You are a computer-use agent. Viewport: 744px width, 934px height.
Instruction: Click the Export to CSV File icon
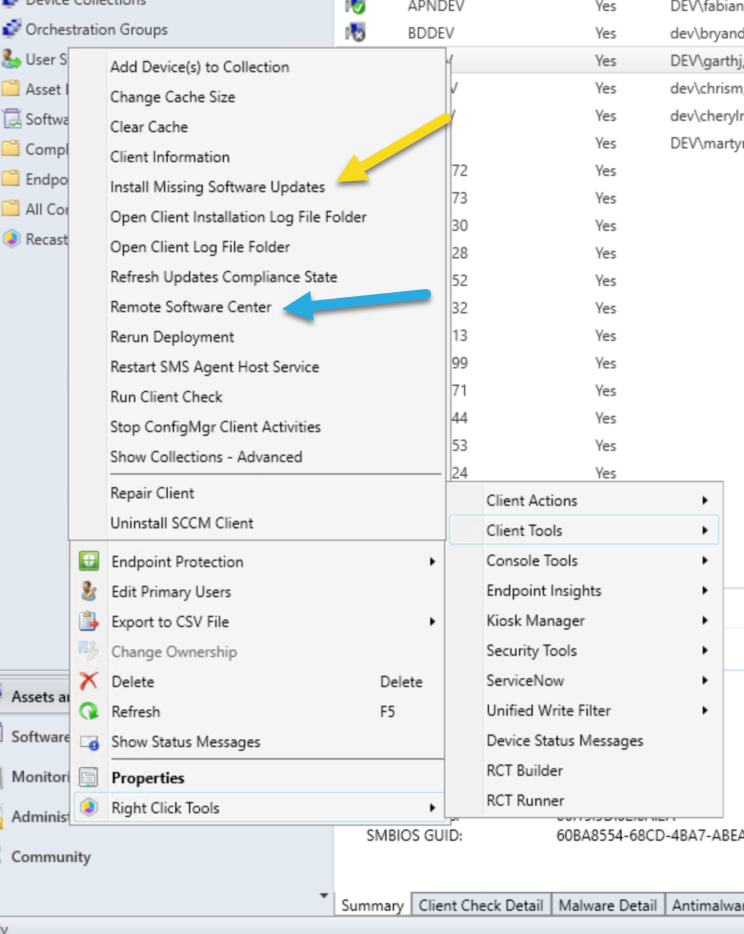[89, 622]
